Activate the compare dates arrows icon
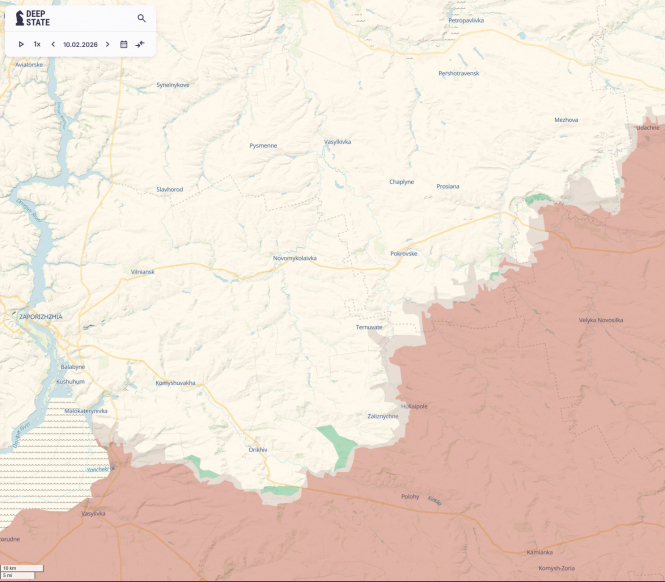Image resolution: width=665 pixels, height=582 pixels. [x=140, y=44]
